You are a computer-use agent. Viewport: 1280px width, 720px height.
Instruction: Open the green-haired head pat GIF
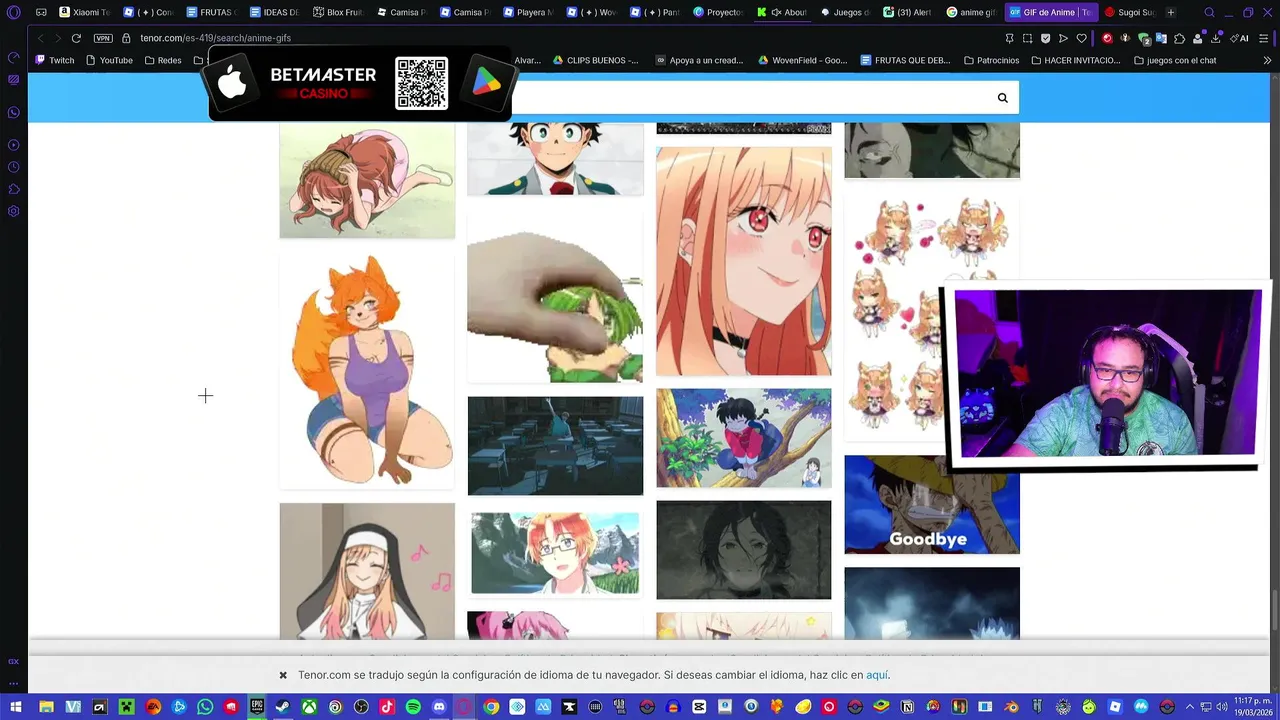555,298
